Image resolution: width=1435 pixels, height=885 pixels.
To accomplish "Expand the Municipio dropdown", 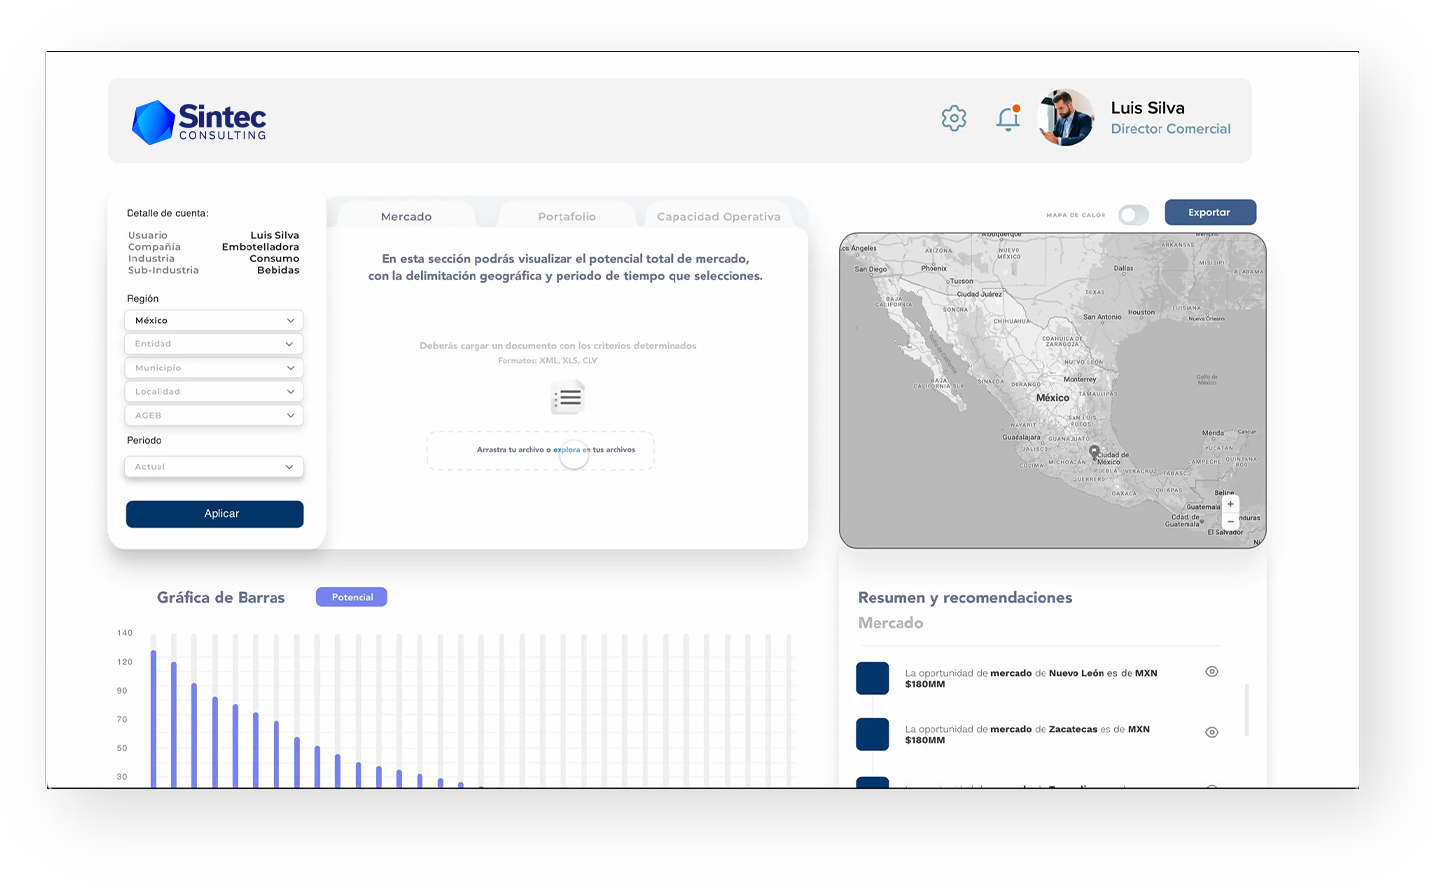I will pyautogui.click(x=214, y=368).
